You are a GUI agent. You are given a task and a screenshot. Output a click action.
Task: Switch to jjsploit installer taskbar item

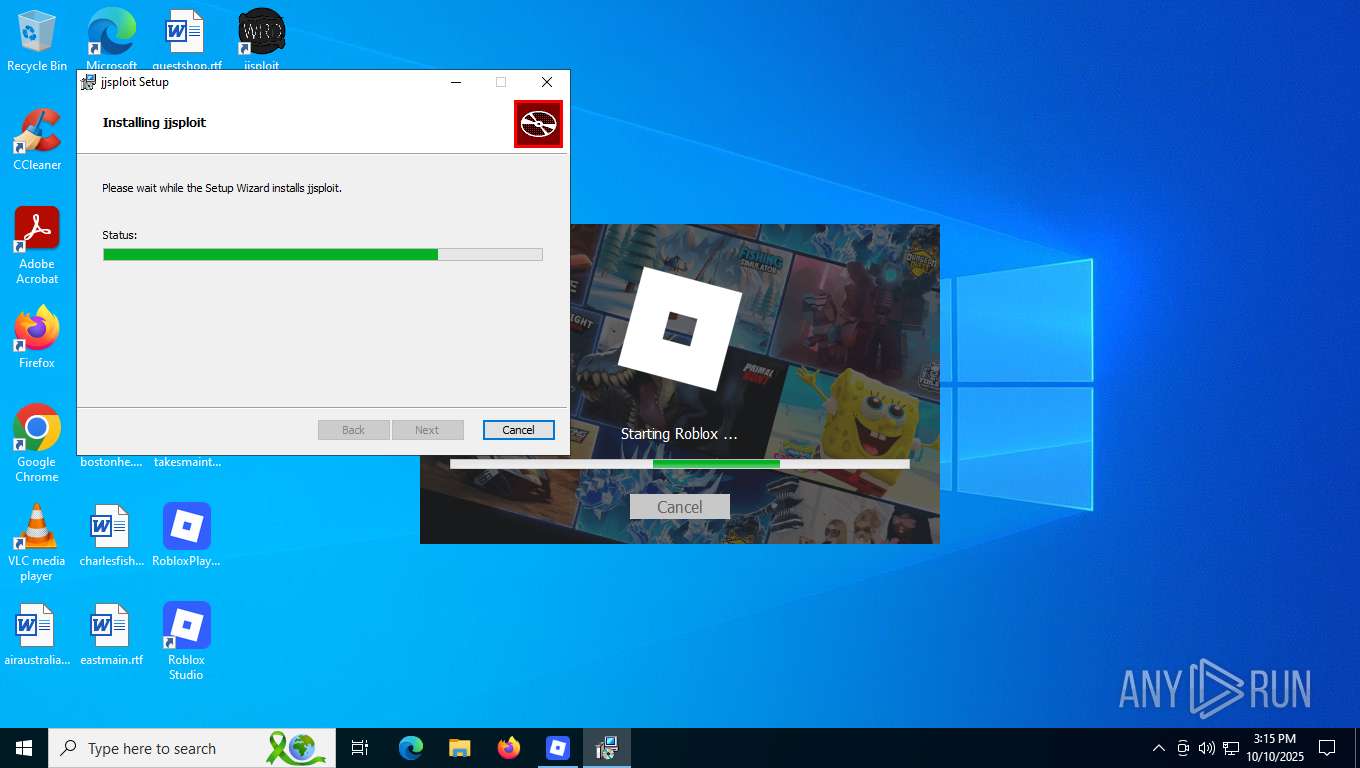(607, 748)
